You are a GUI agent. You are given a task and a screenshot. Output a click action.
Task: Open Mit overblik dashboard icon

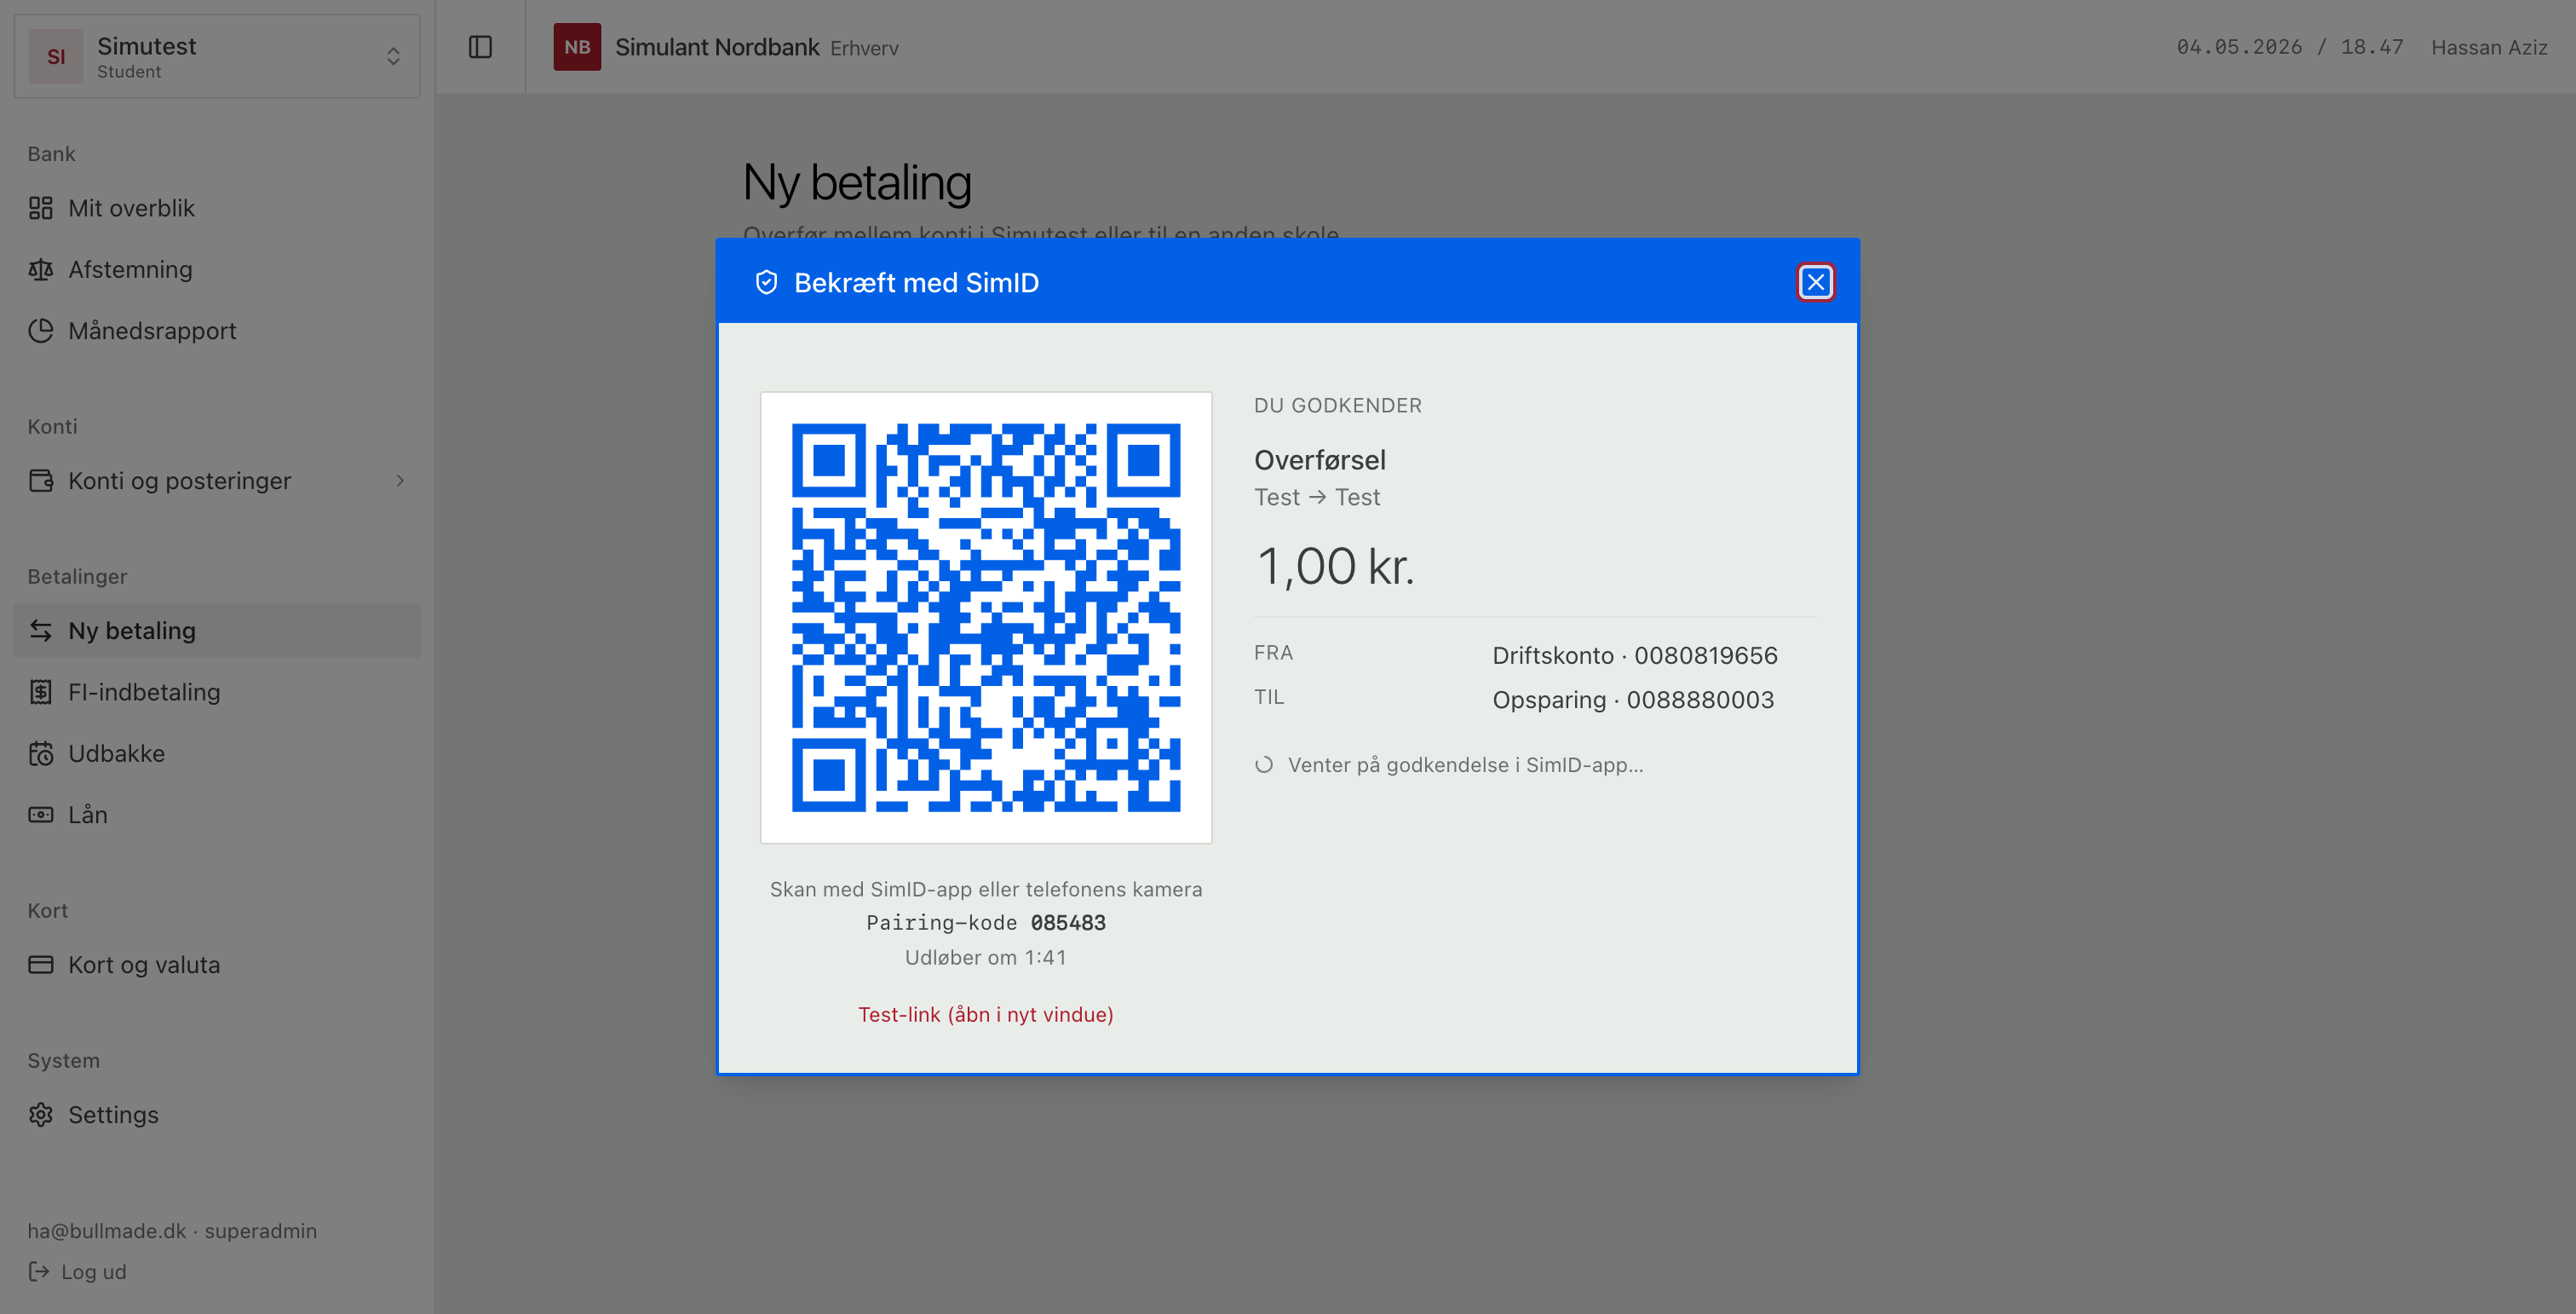41,208
